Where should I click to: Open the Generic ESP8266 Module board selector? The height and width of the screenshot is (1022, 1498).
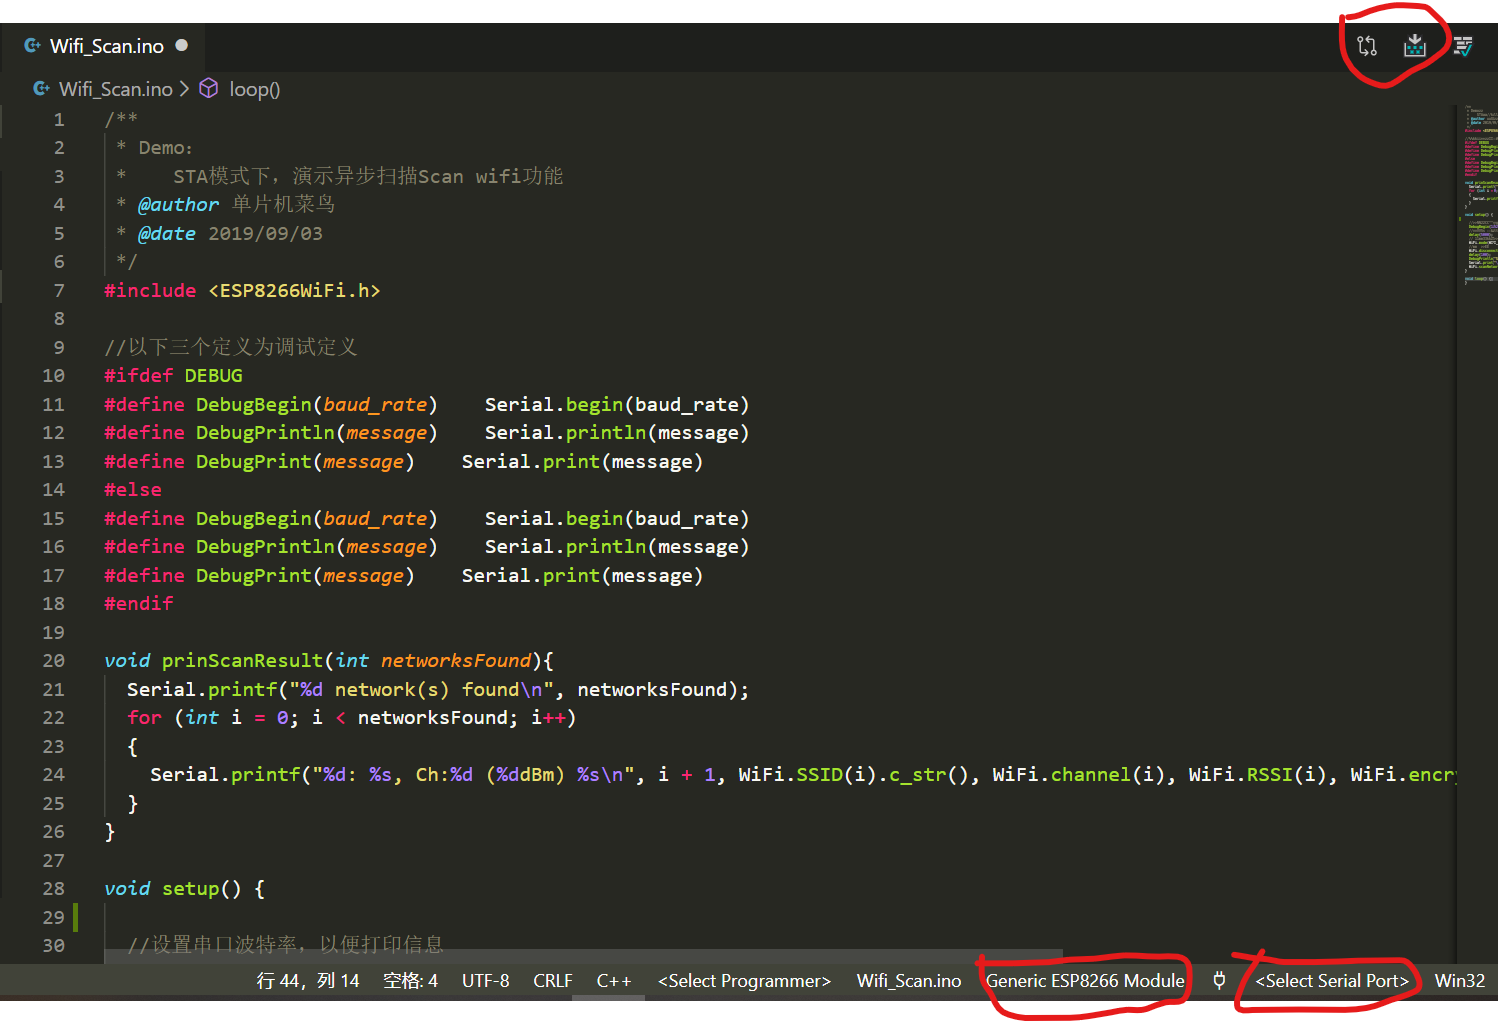(1084, 981)
